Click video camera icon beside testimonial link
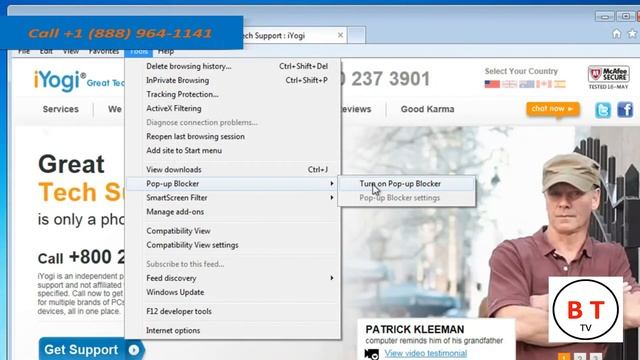 click(x=371, y=353)
